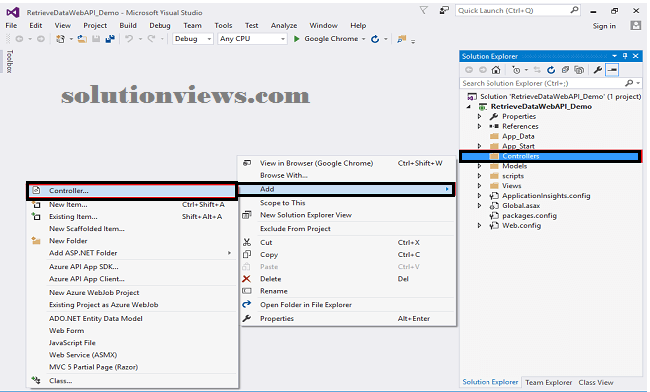Screen dimensions: 650x392
Task: Choose Rename in the context menu
Action: click(x=348, y=291)
